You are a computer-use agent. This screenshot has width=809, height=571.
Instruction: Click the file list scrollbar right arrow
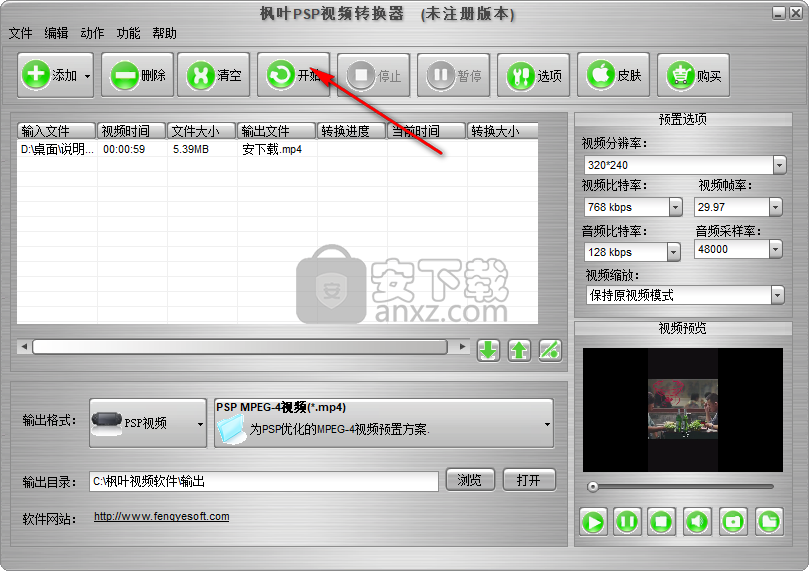(462, 347)
